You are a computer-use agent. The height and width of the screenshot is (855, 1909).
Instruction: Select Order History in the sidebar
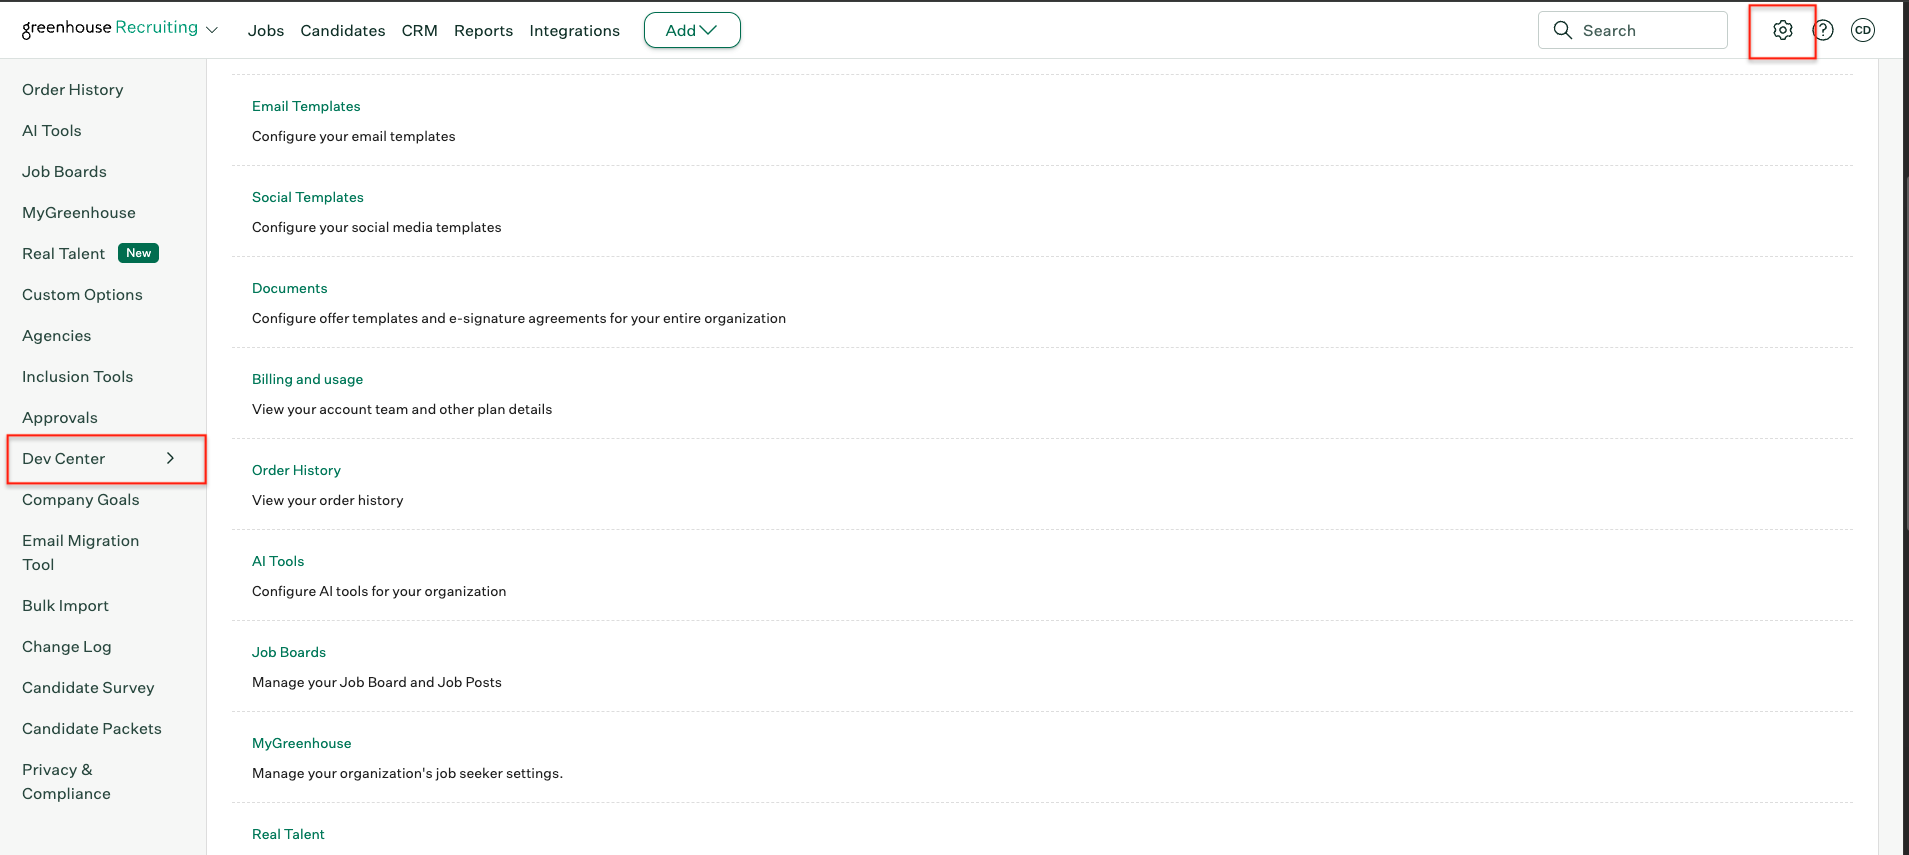[x=73, y=90]
